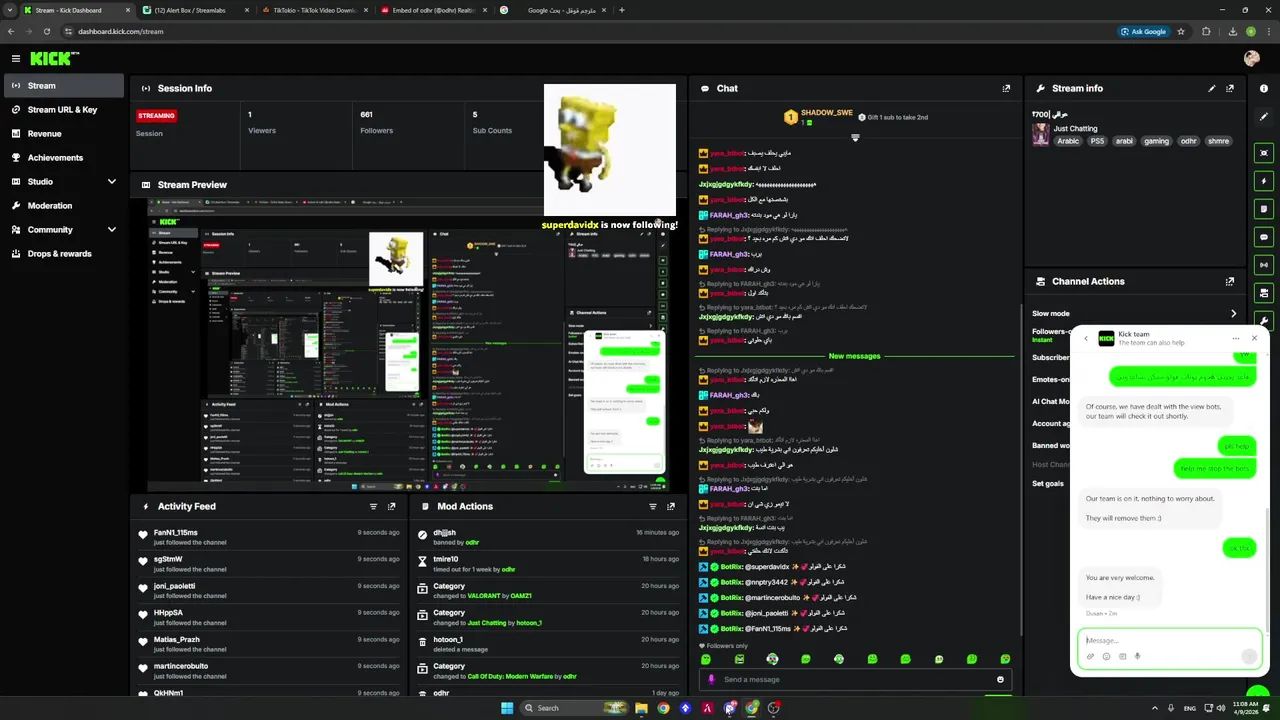Pop out the Activity Feed panel

pos(391,507)
